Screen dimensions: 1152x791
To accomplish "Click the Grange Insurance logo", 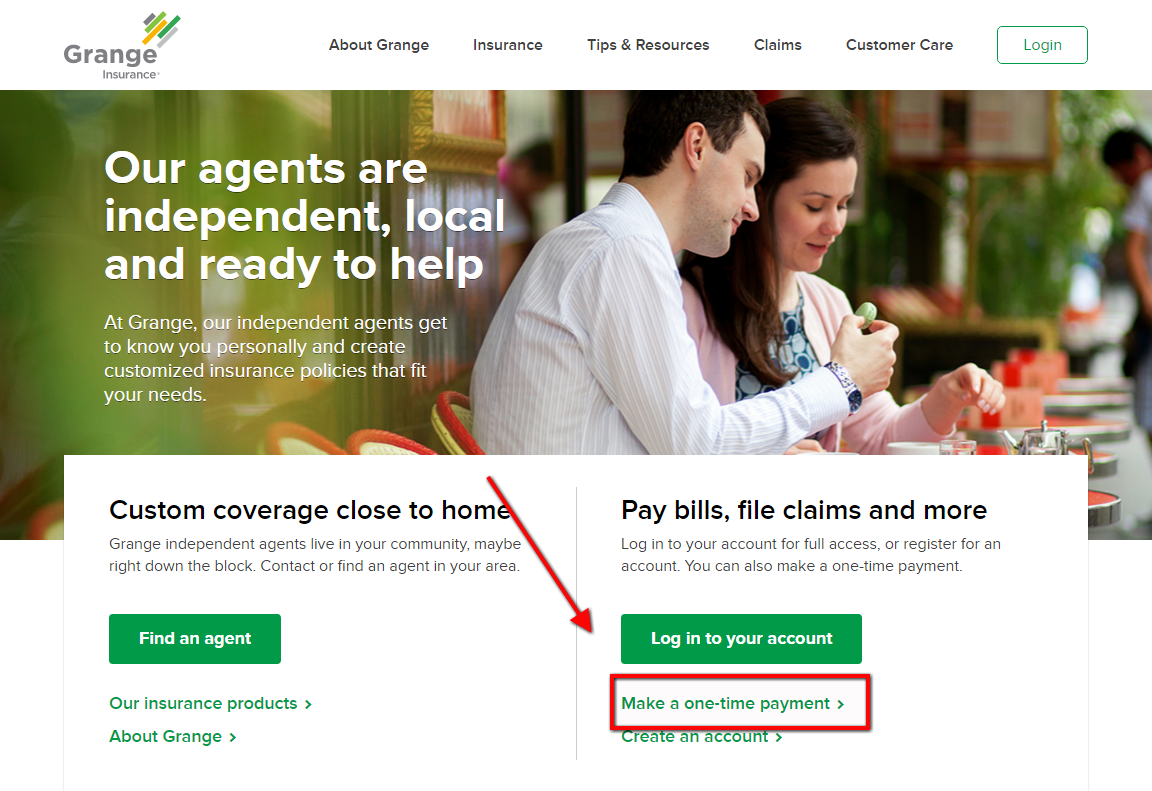I will [x=122, y=46].
